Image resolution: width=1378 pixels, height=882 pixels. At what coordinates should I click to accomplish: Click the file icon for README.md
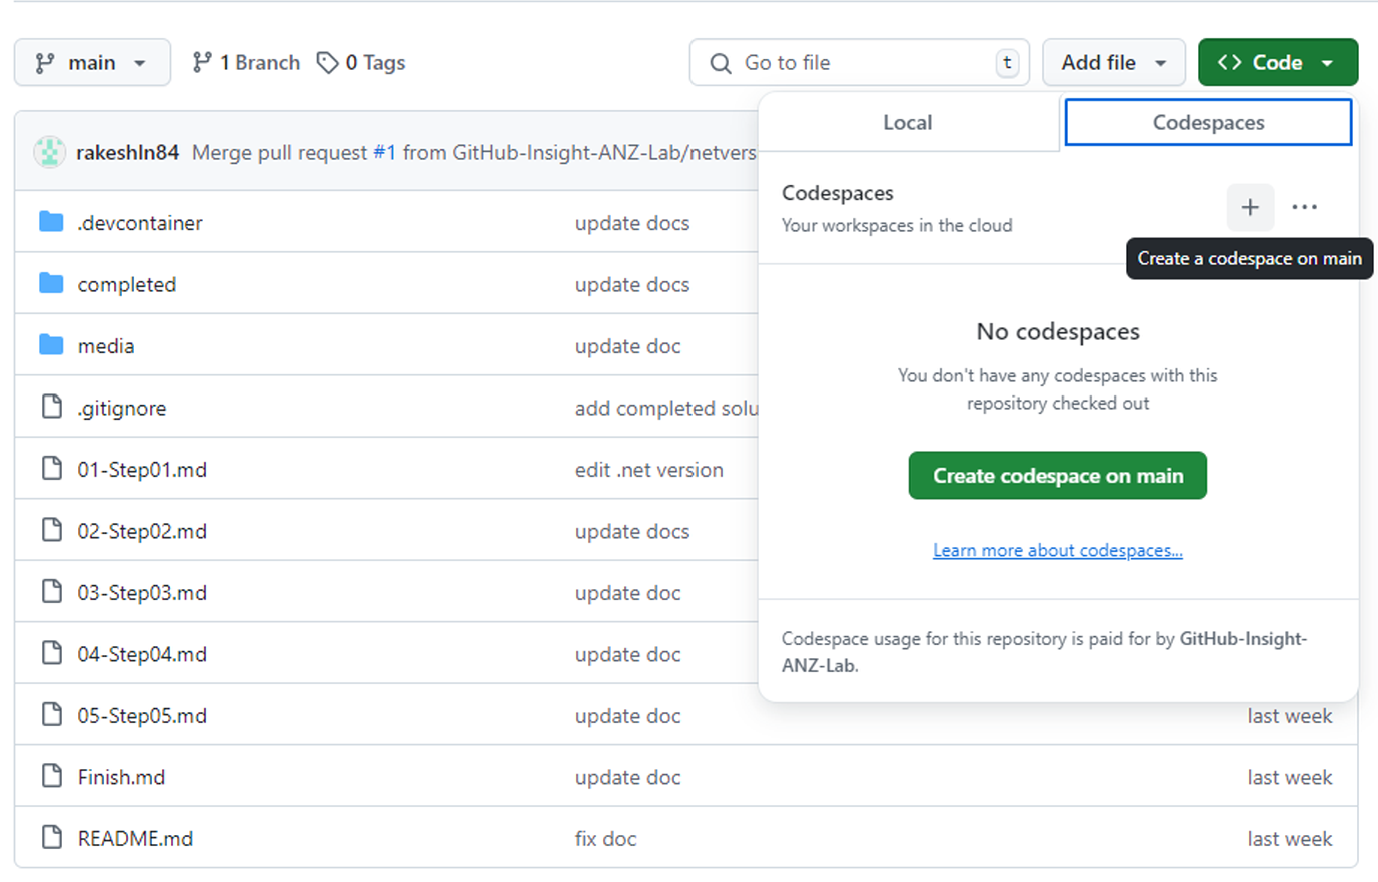click(x=52, y=837)
